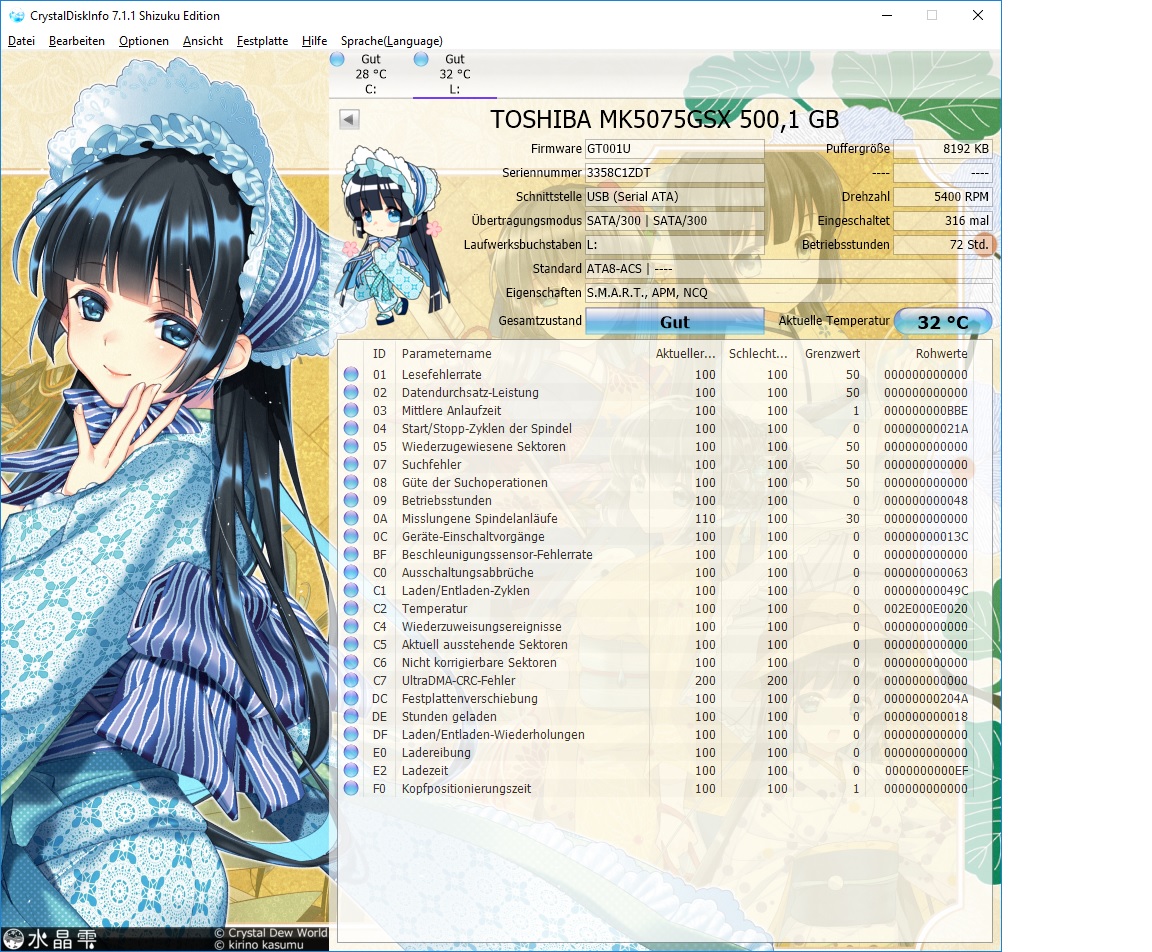Click status icon for Güte der Suchoperationen

pyautogui.click(x=351, y=483)
